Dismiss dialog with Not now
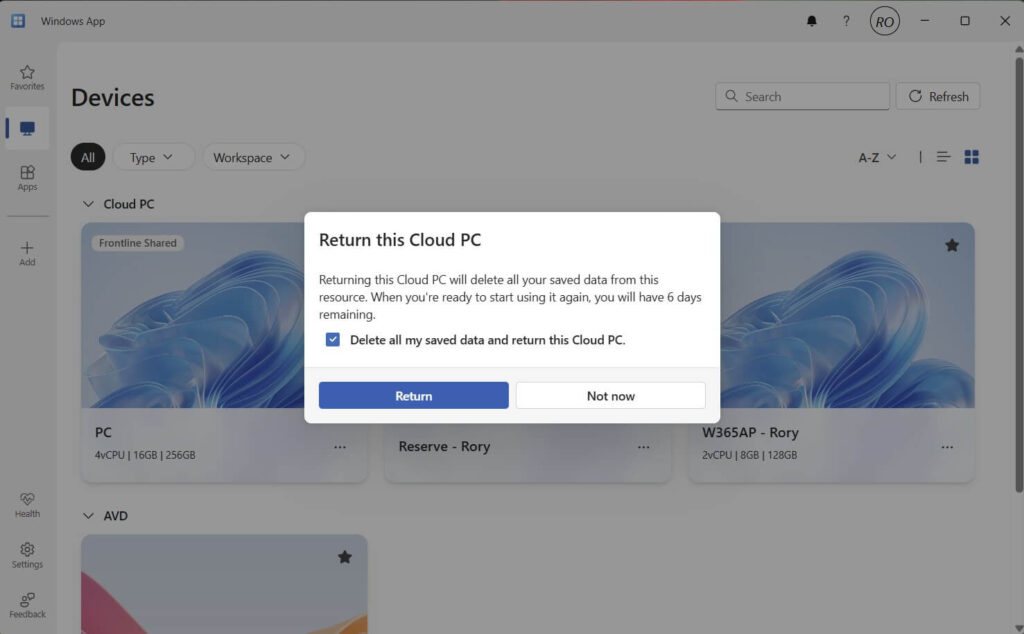This screenshot has width=1024, height=634. pyautogui.click(x=611, y=396)
